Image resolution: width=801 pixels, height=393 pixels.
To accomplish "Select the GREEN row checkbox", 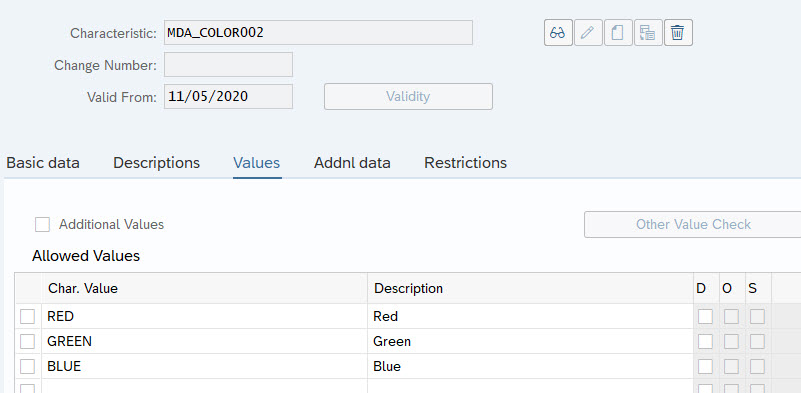I will click(x=28, y=341).
